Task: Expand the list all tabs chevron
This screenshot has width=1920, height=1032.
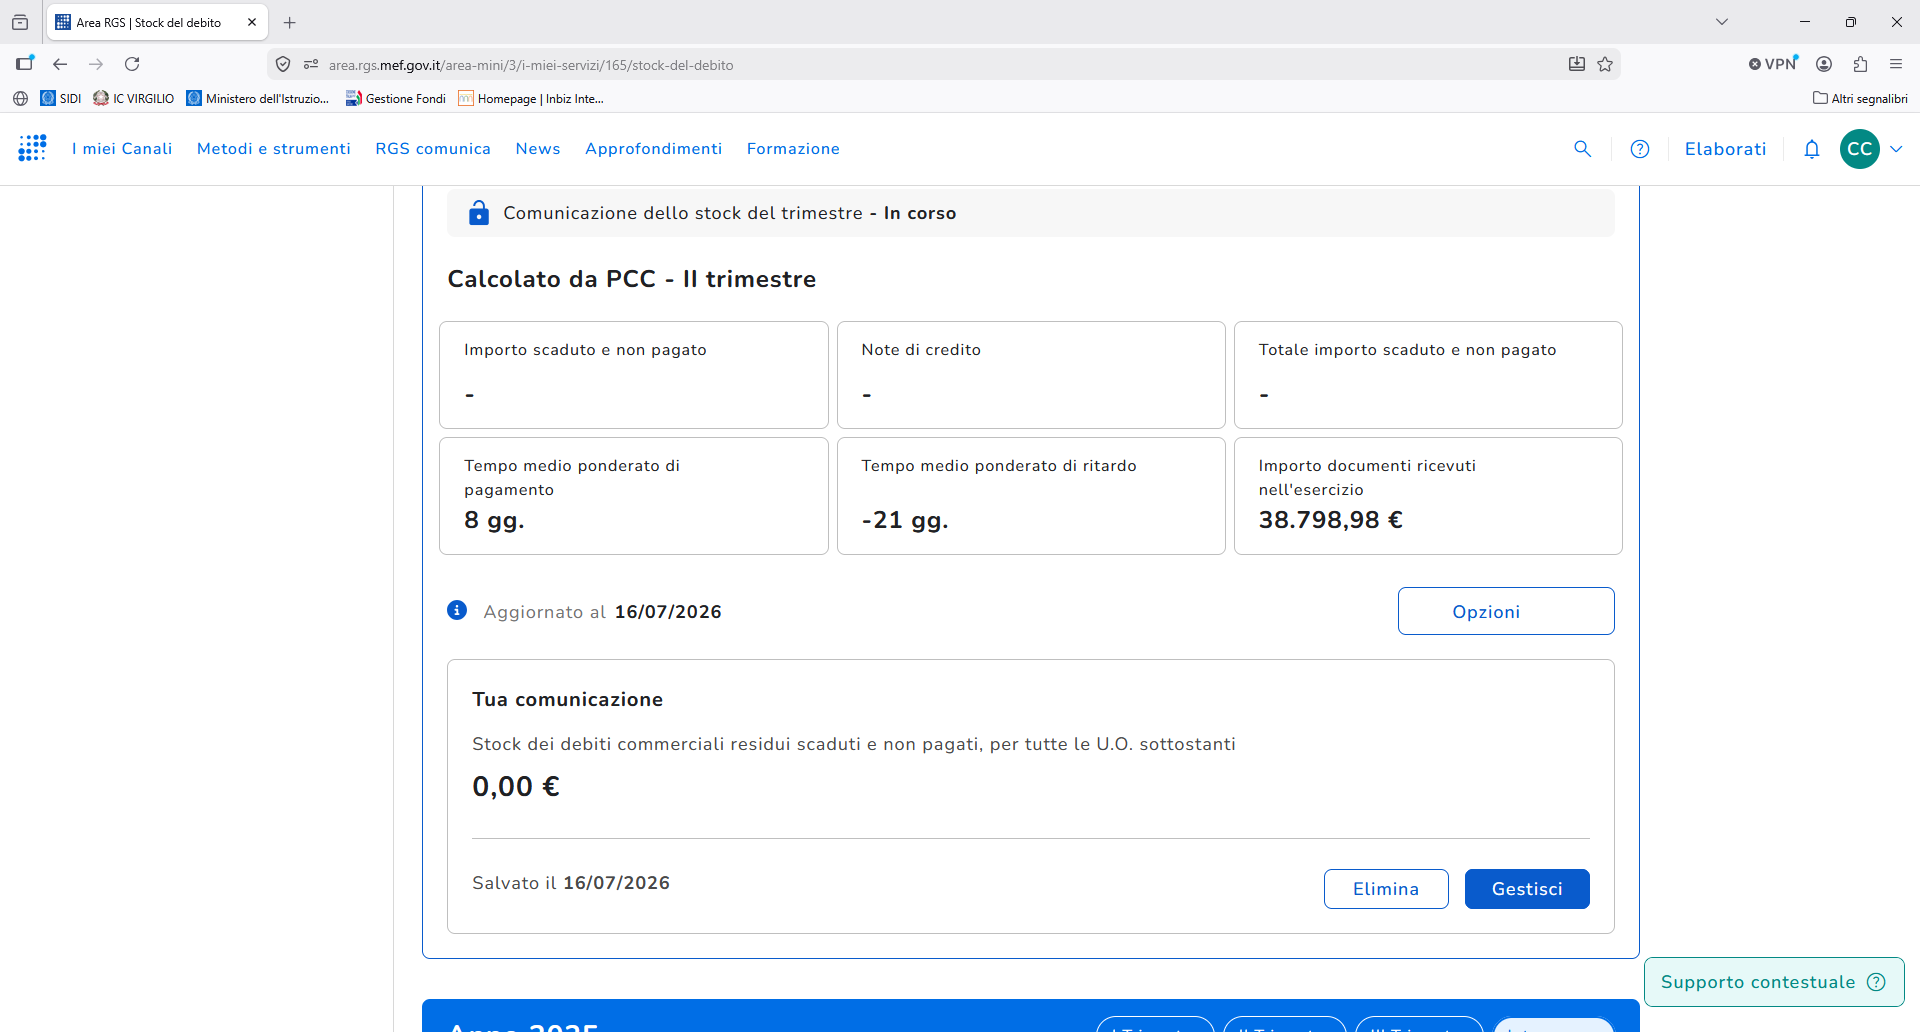Action: [x=1722, y=22]
